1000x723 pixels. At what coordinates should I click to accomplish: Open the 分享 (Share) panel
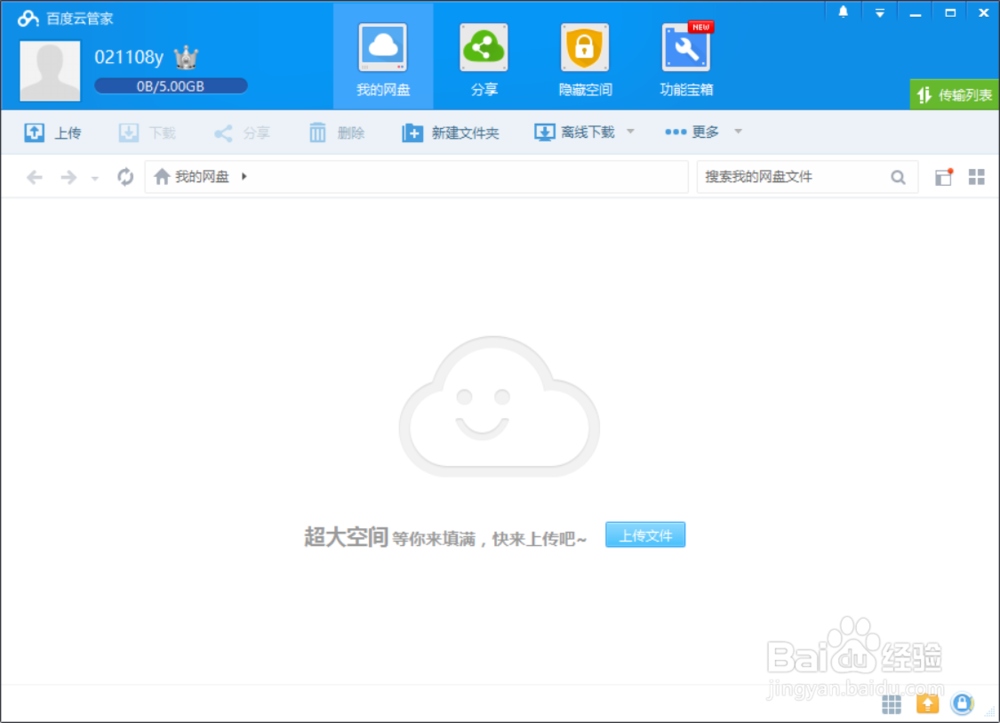(x=484, y=57)
